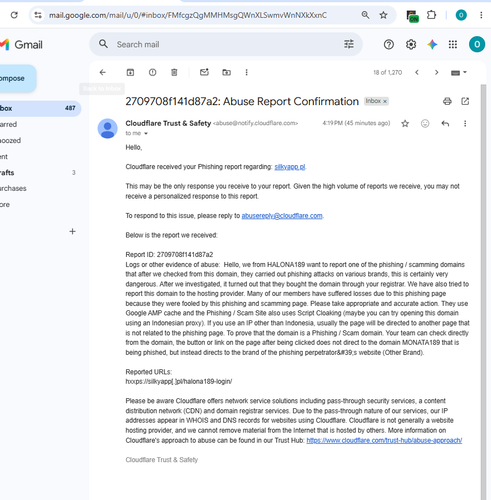Click the reported URL halona189-login text
The height and width of the screenshot is (500, 491).
[x=179, y=381]
